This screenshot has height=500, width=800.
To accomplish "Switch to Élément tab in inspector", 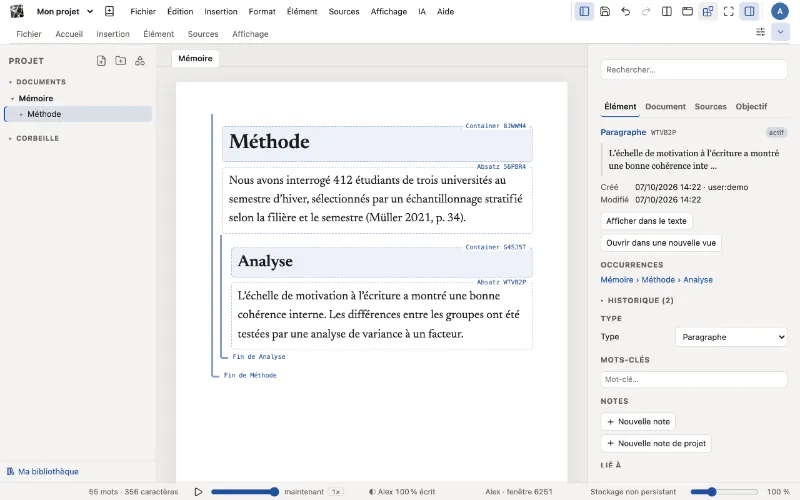I will 620,106.
